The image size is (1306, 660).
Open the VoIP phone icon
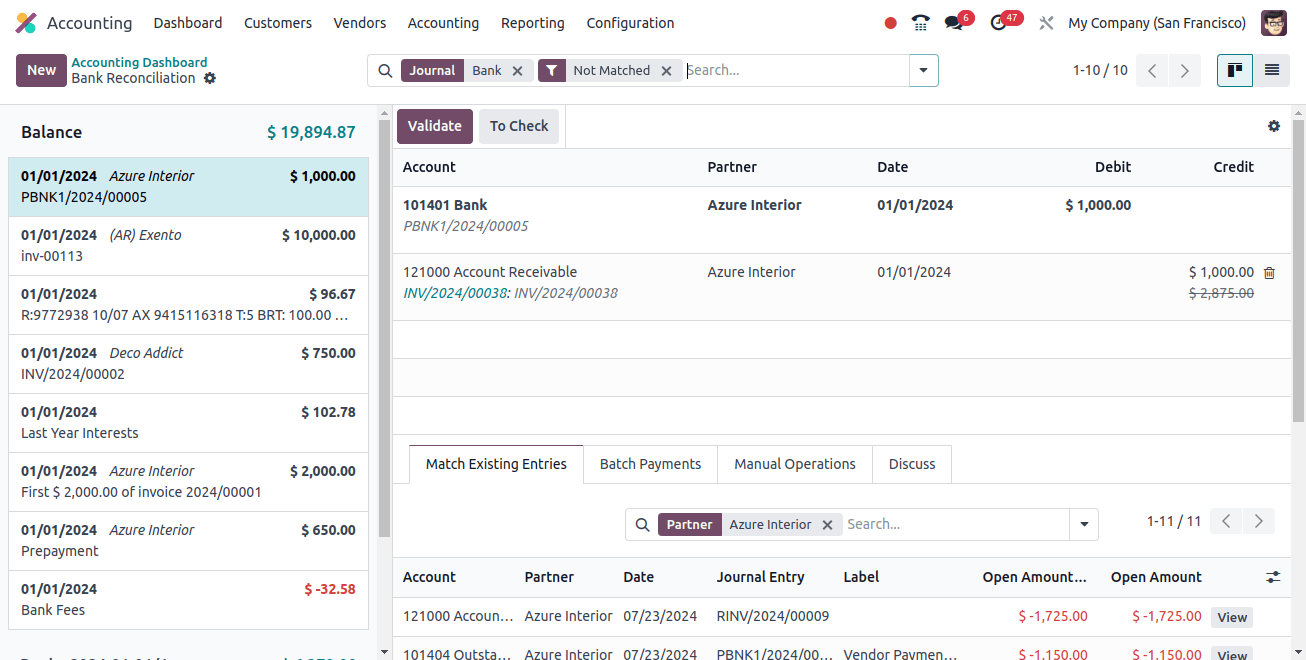point(921,23)
